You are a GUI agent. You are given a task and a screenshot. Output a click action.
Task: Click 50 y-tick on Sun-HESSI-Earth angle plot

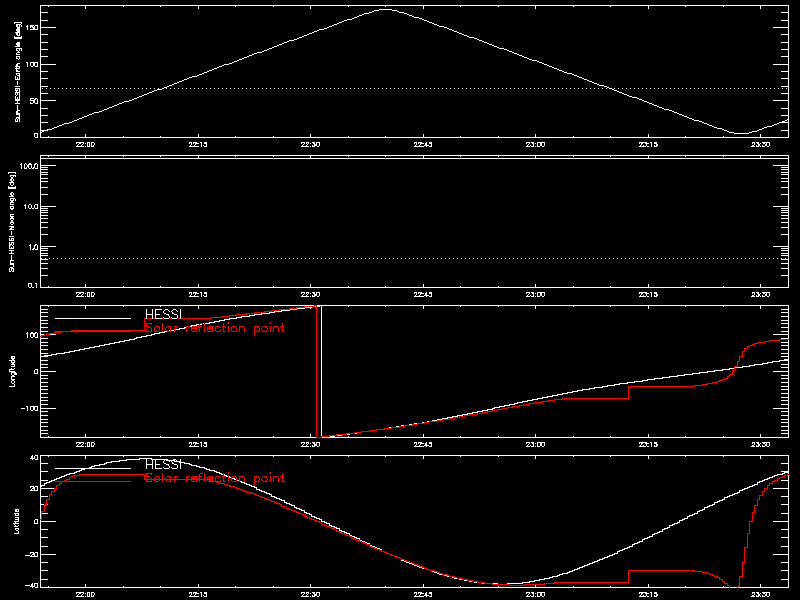pyautogui.click(x=34, y=101)
